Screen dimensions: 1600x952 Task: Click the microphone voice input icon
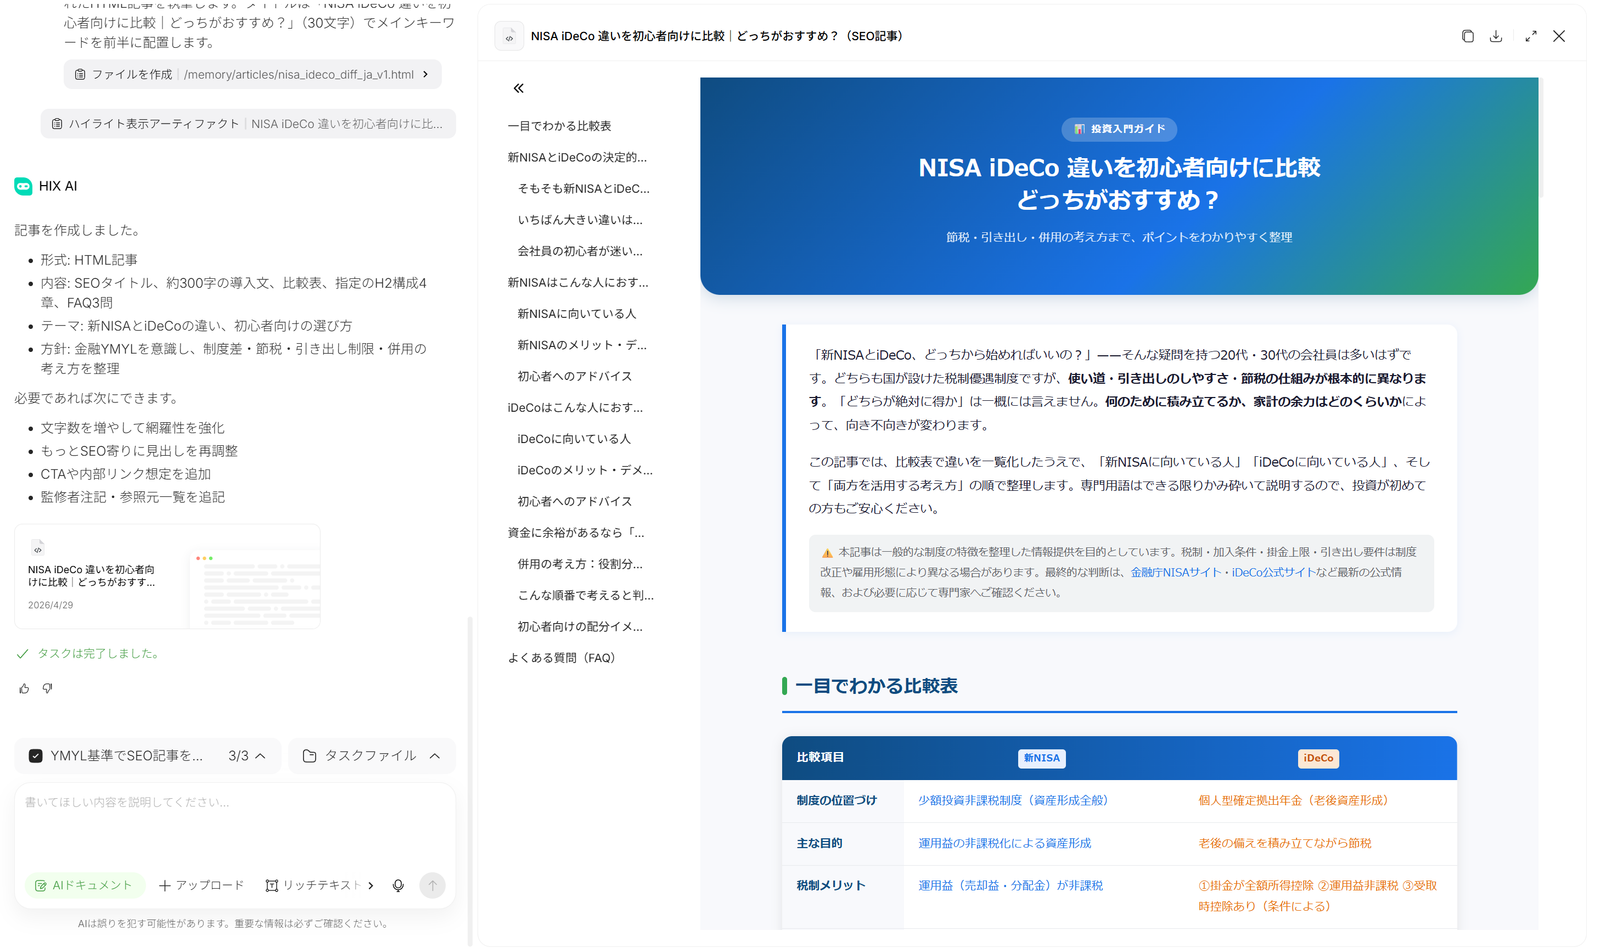398,885
